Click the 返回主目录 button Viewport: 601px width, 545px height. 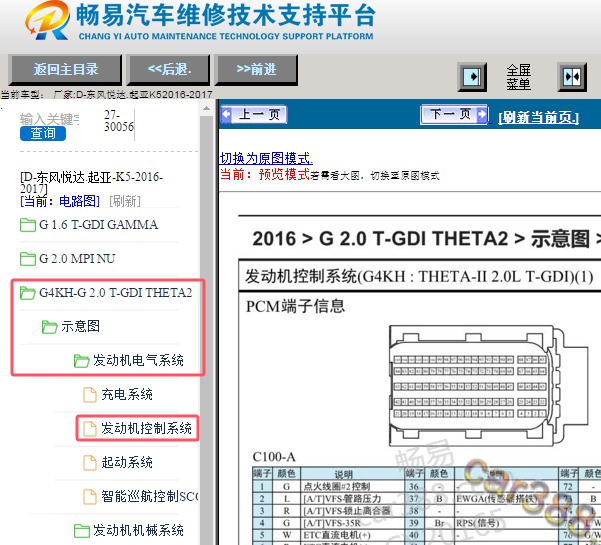pos(65,70)
